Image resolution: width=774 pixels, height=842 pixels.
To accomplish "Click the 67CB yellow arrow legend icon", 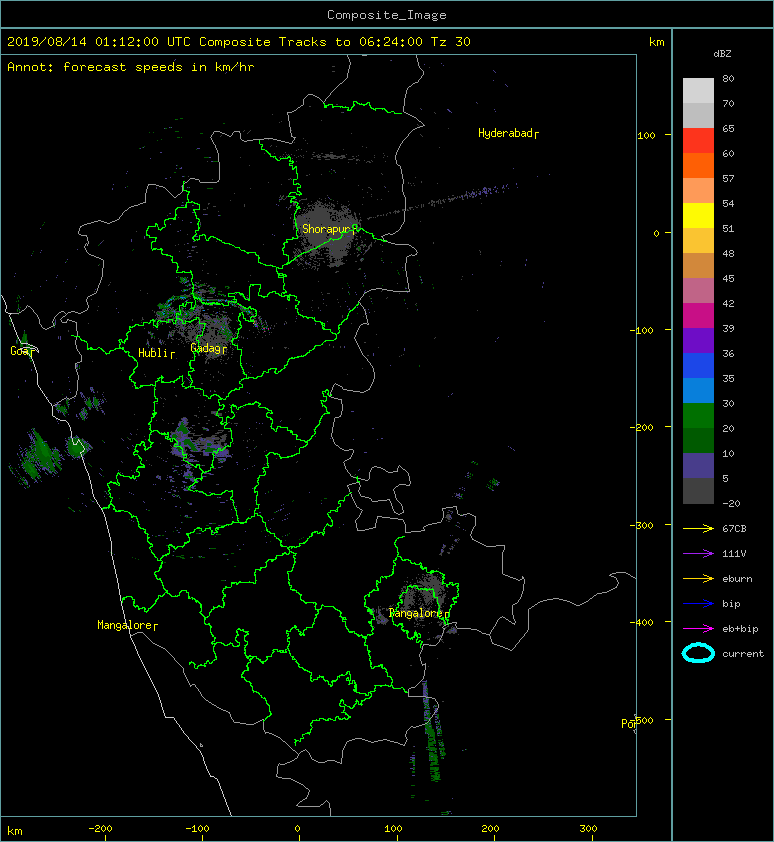I will click(698, 528).
